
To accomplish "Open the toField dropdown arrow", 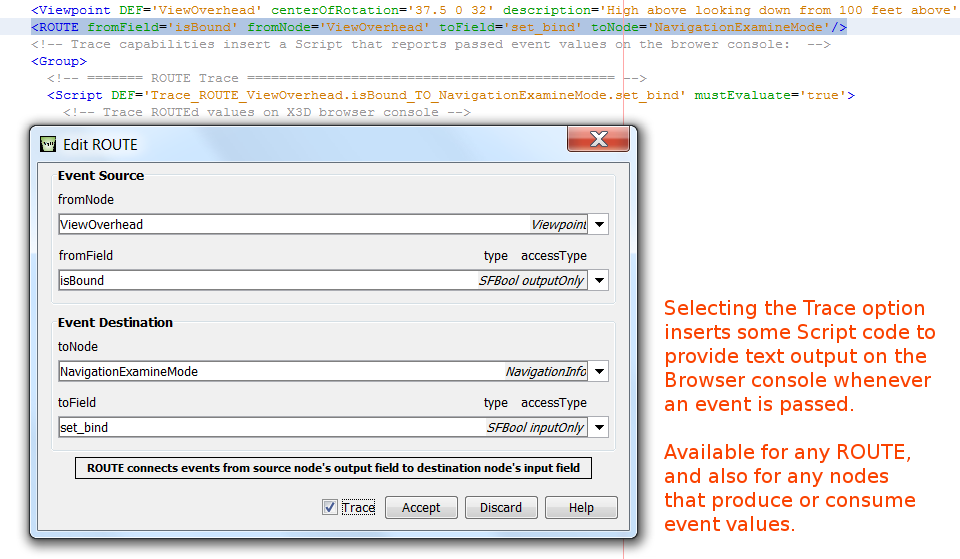I will coord(599,428).
